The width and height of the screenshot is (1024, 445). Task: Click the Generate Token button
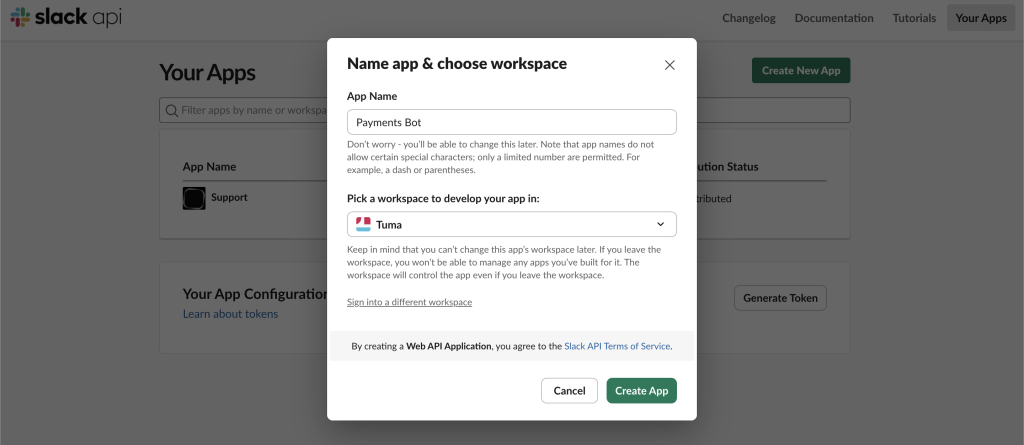point(780,298)
